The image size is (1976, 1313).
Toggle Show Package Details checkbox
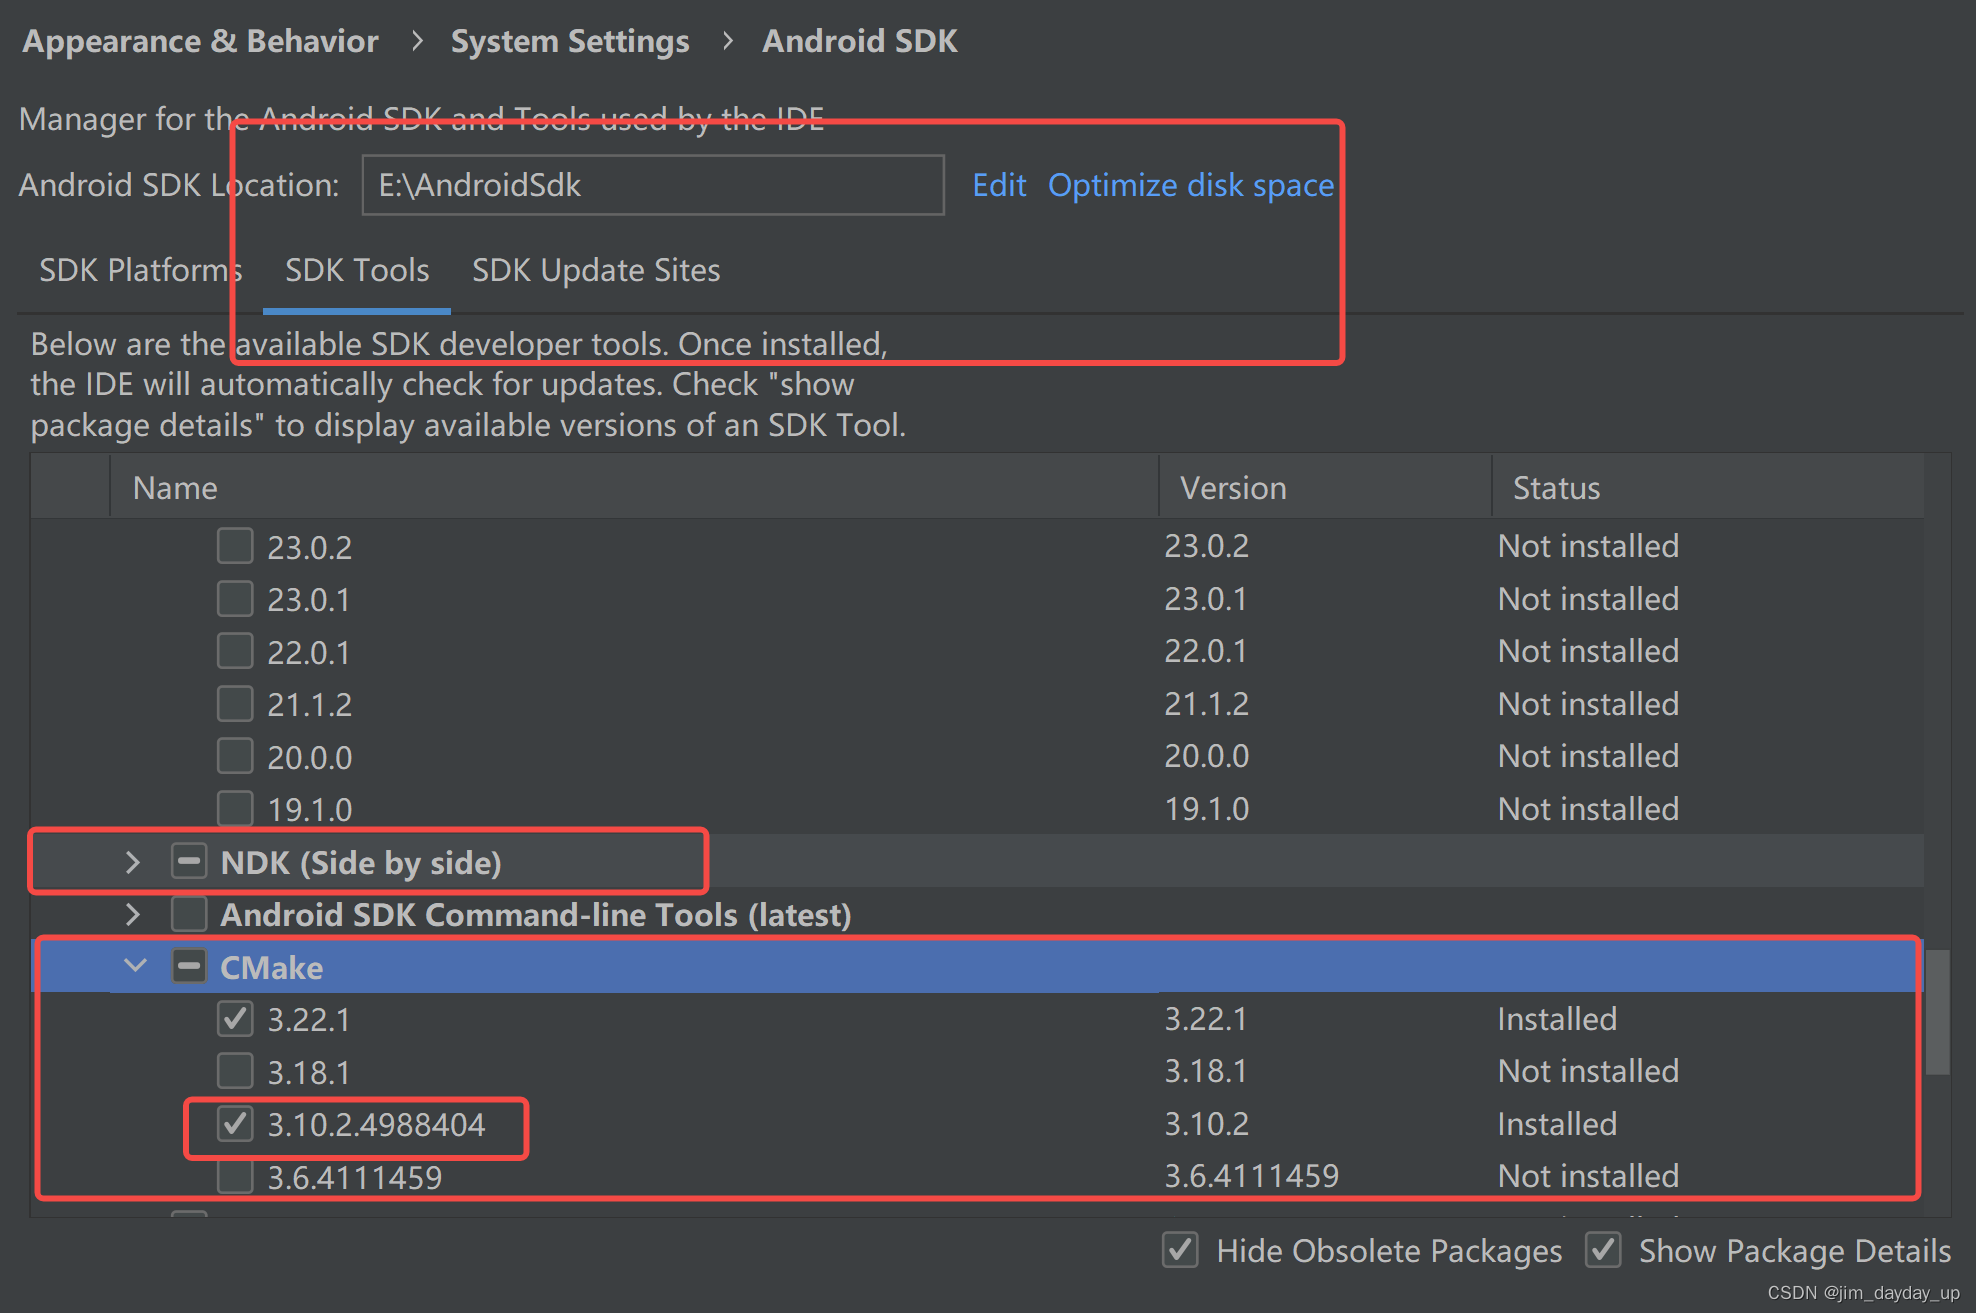[x=1603, y=1250]
